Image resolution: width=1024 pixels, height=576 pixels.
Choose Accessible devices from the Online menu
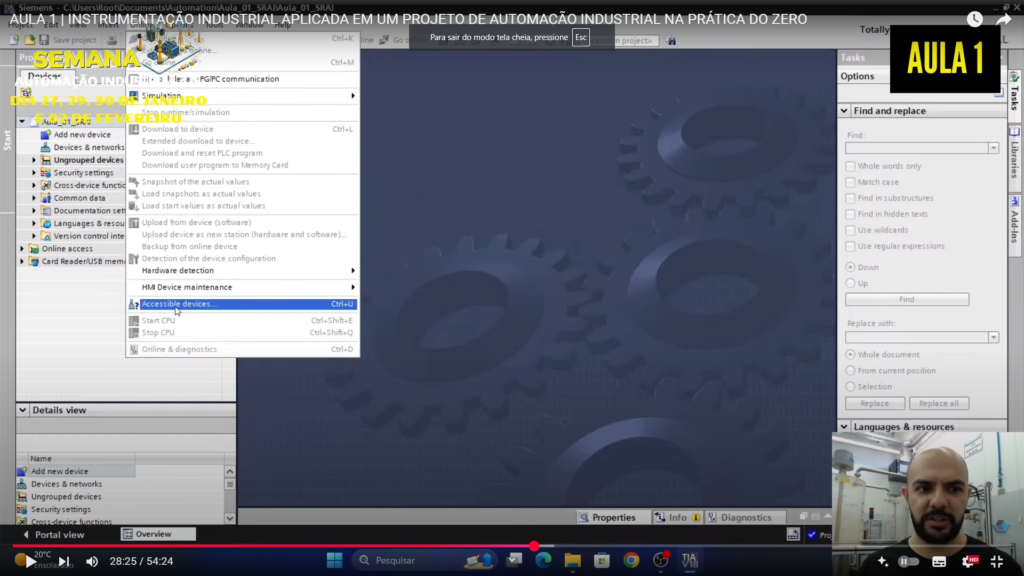(242, 304)
